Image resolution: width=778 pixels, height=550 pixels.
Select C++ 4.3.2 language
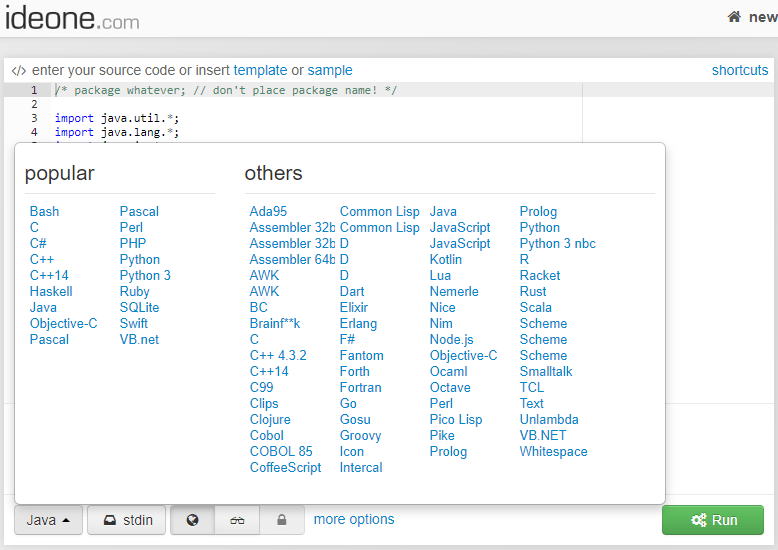pos(278,355)
